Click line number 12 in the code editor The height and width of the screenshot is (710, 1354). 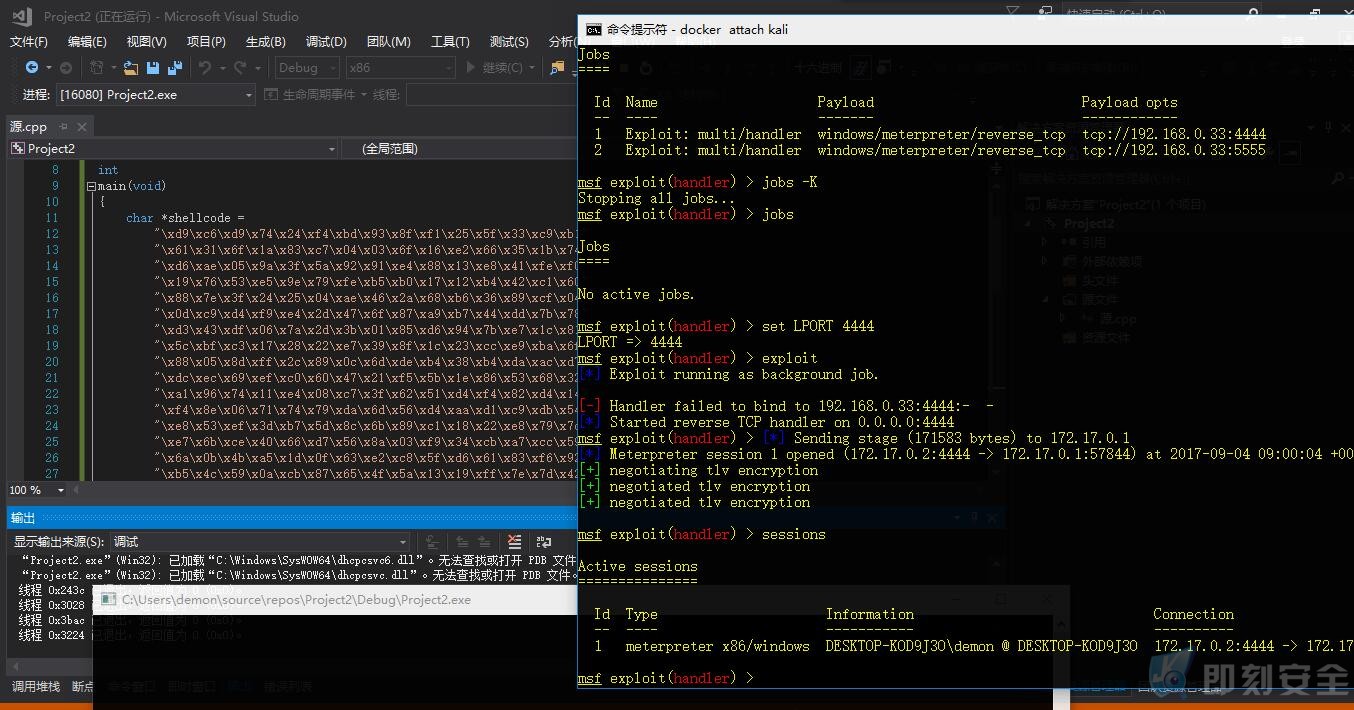[52, 234]
